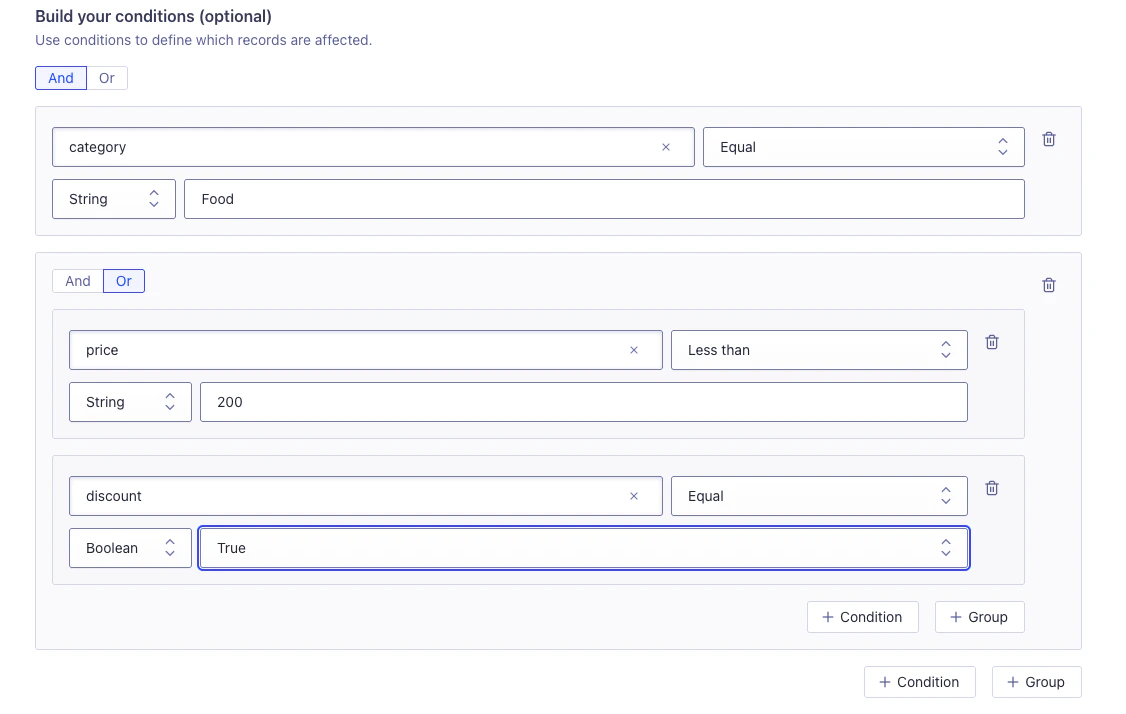Switch nested group to And
The image size is (1126, 714).
click(78, 281)
